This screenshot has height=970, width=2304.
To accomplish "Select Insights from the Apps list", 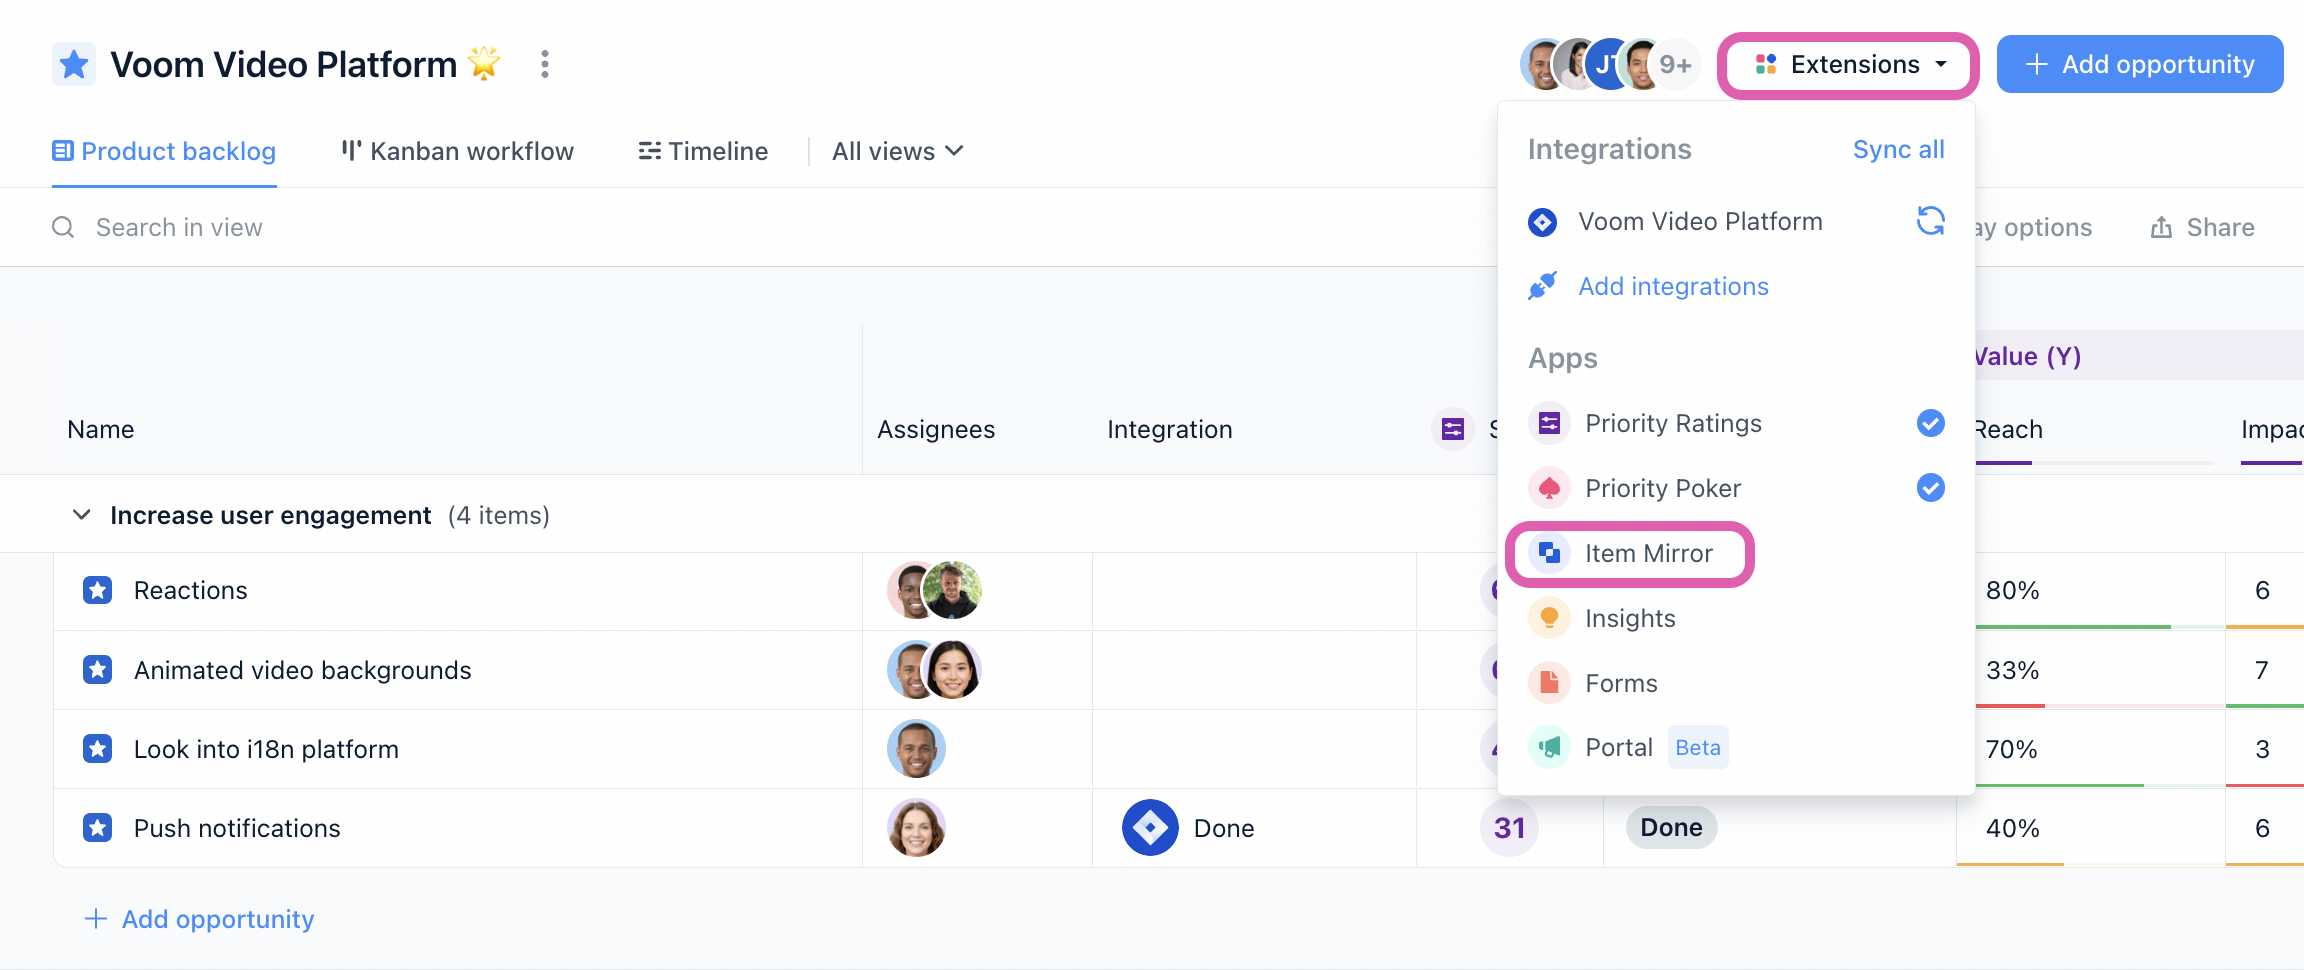I will pyautogui.click(x=1736, y=618).
